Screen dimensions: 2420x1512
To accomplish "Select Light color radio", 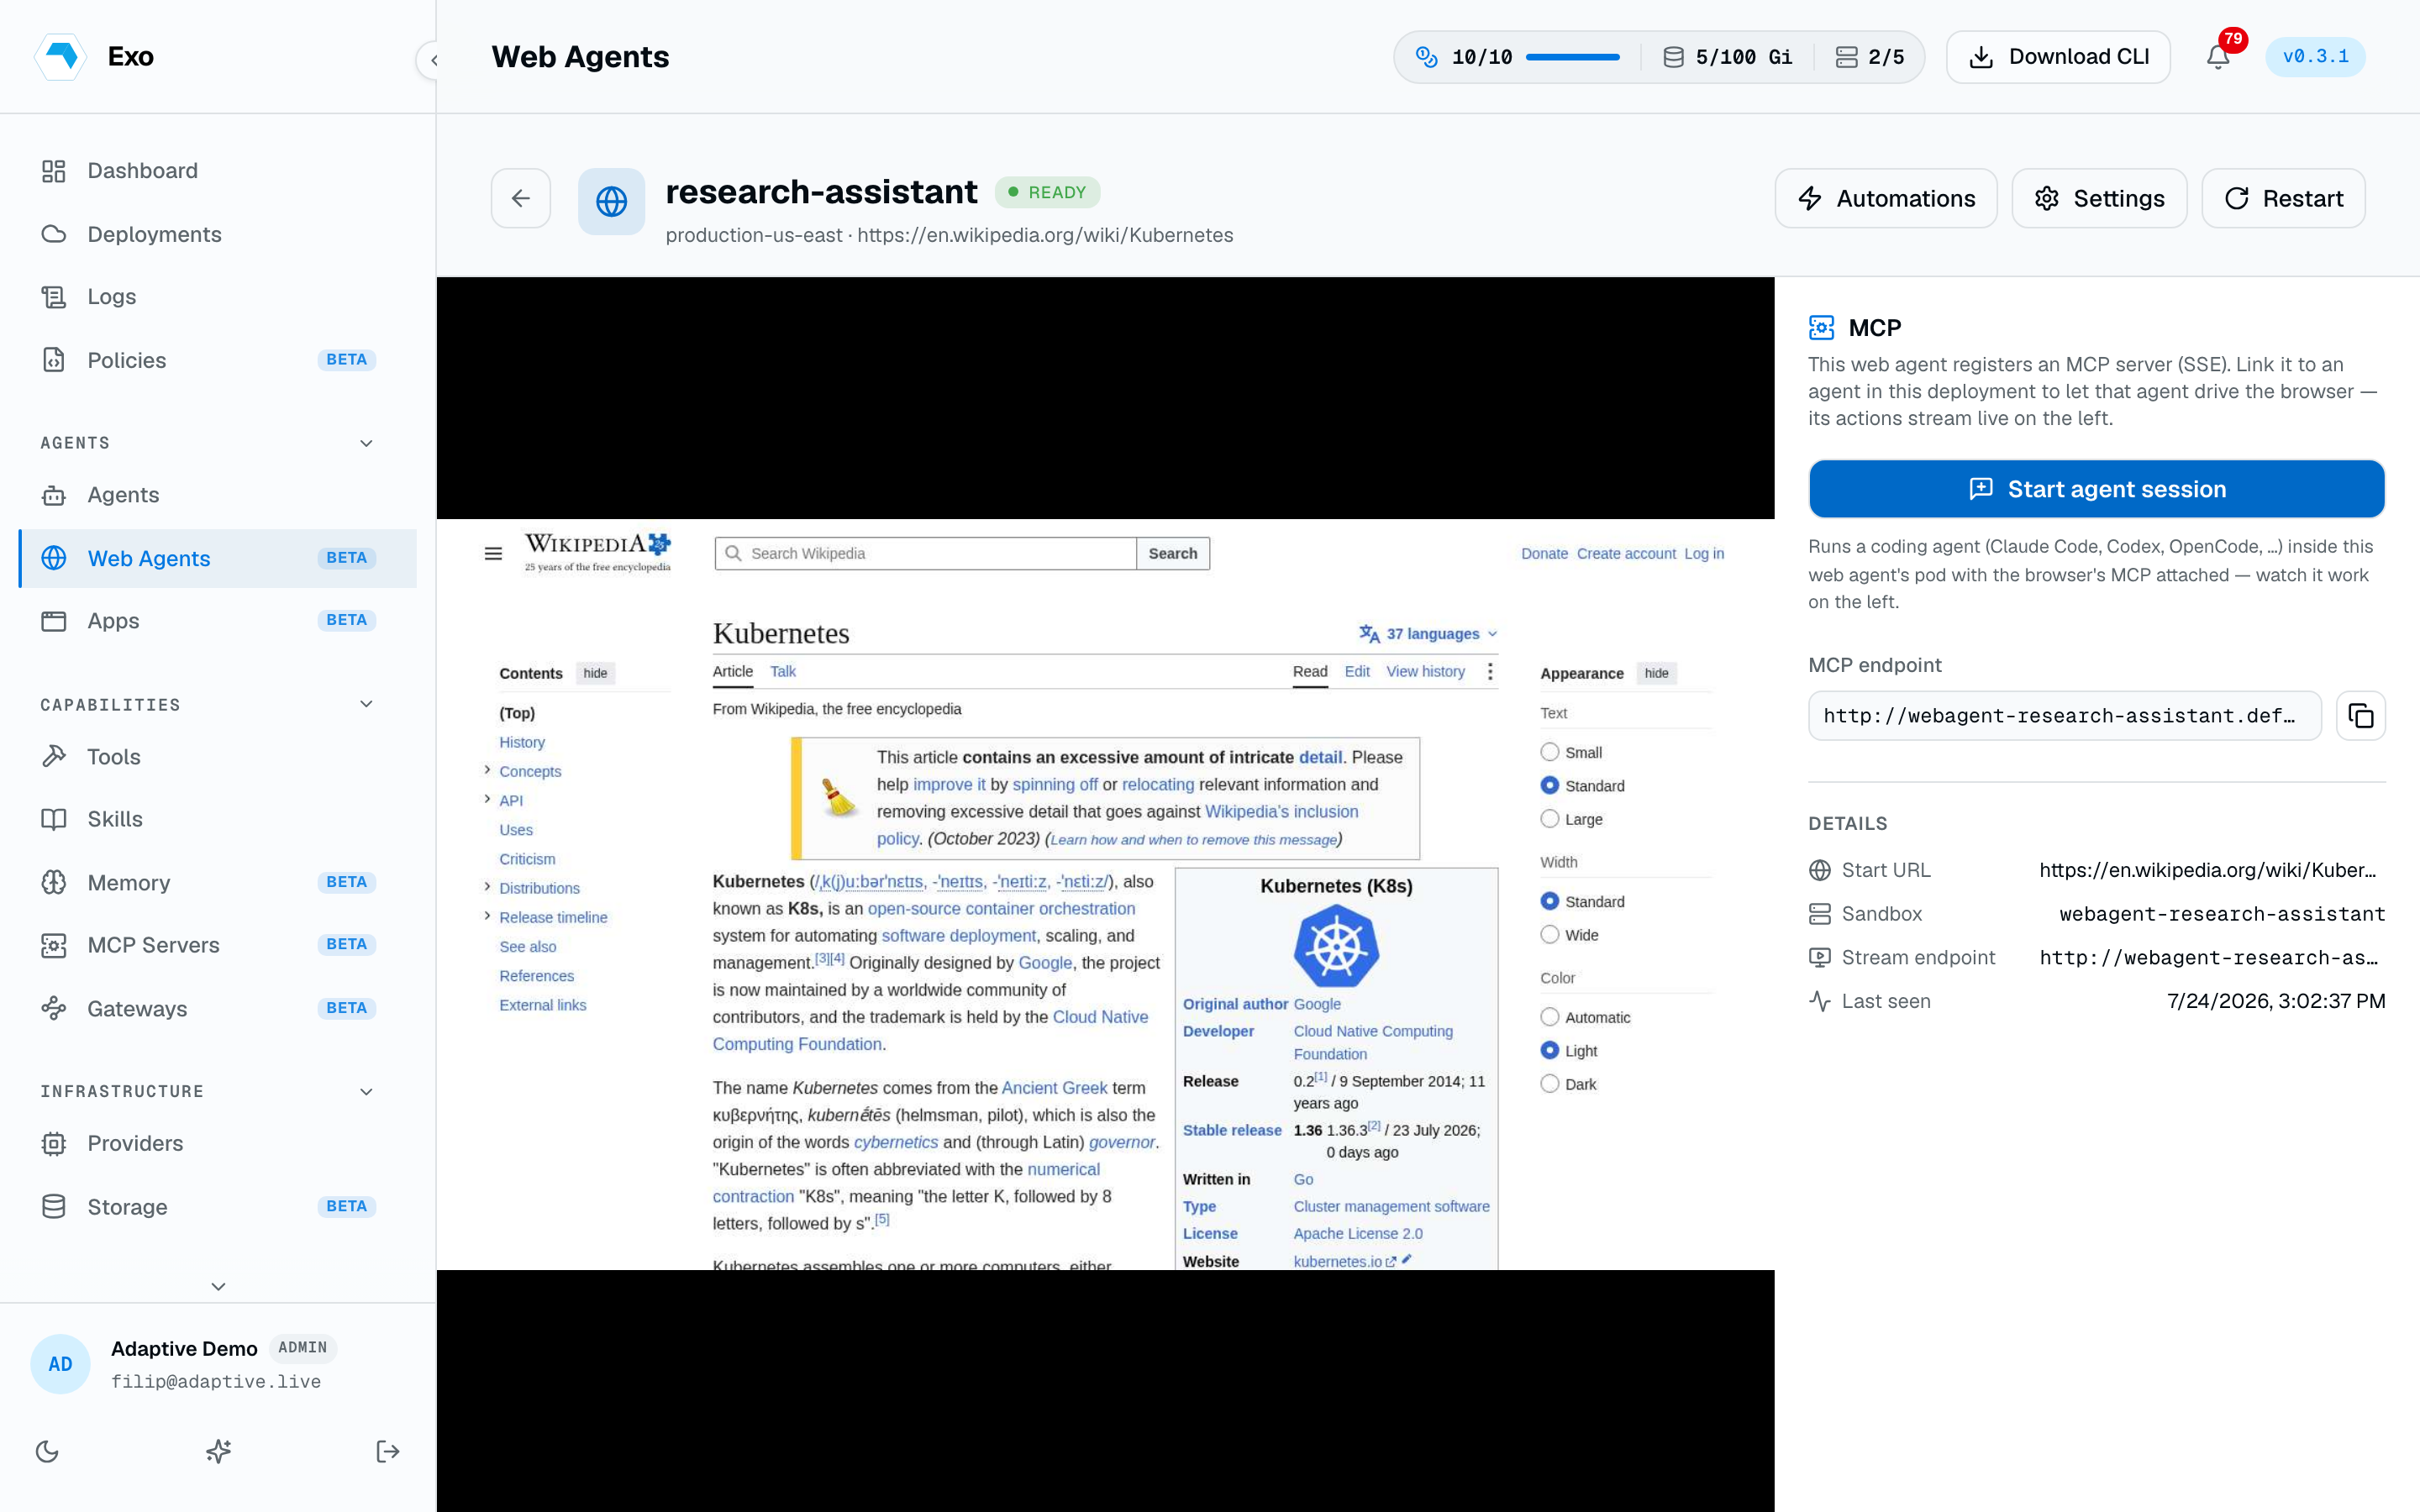I will (x=1550, y=1050).
